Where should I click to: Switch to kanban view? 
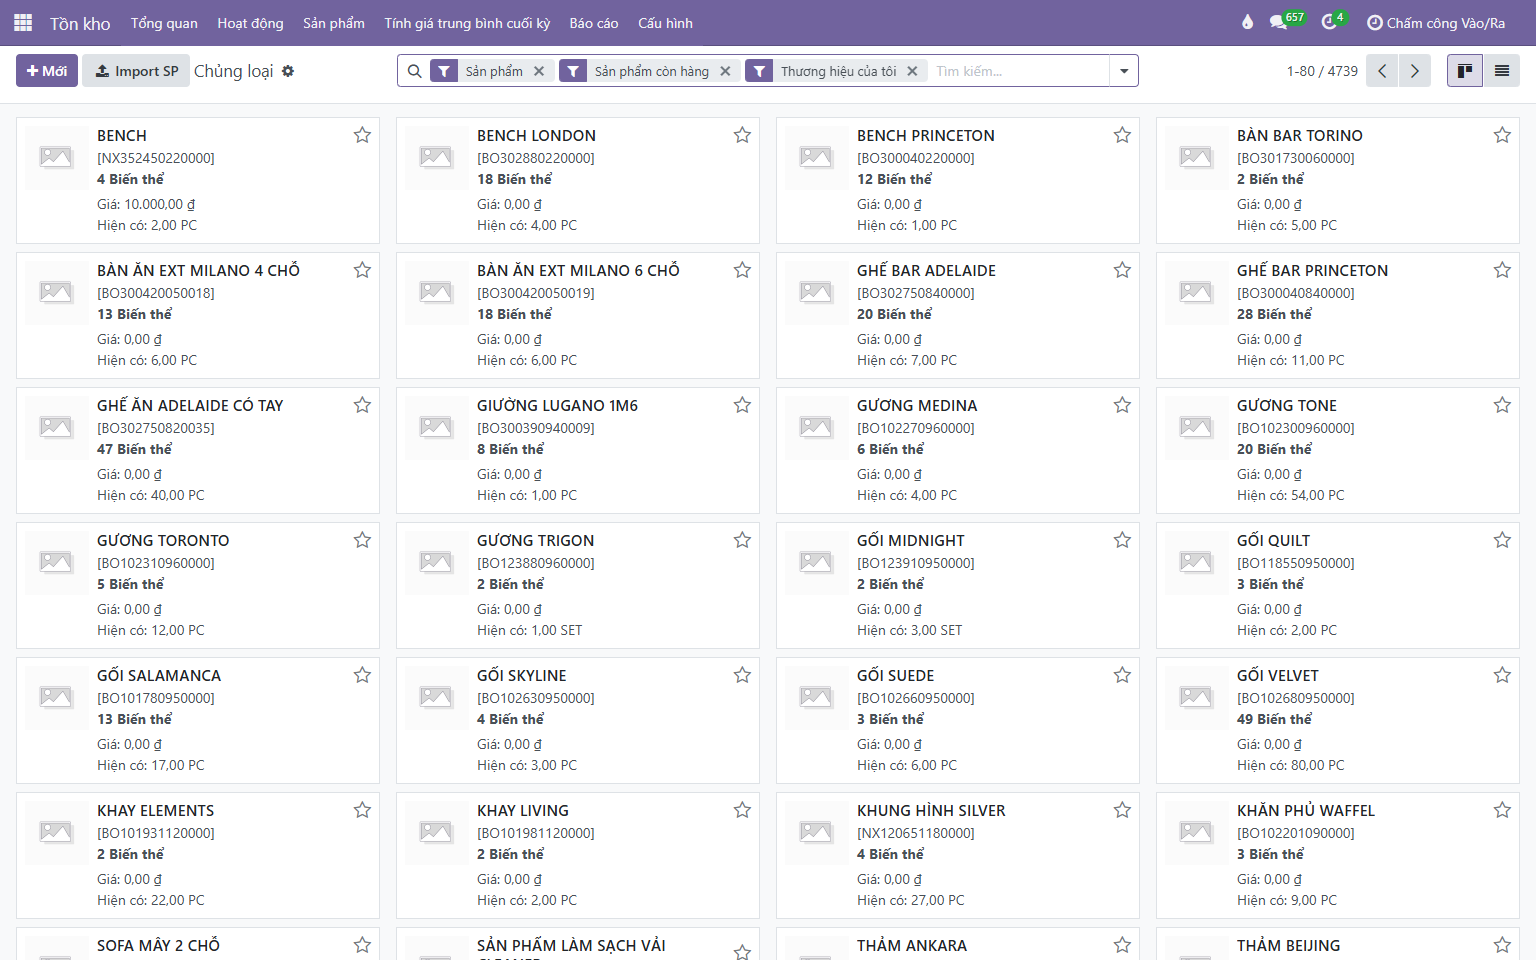click(x=1465, y=71)
